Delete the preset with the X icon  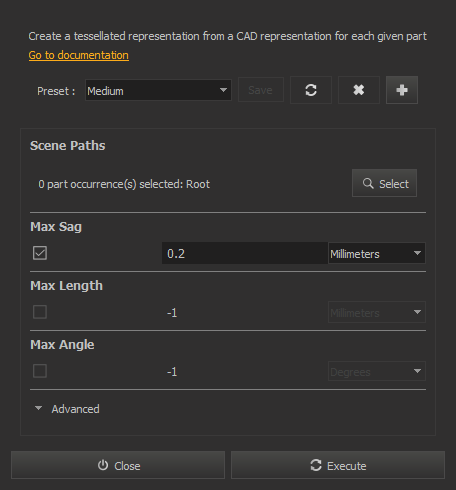tap(359, 90)
